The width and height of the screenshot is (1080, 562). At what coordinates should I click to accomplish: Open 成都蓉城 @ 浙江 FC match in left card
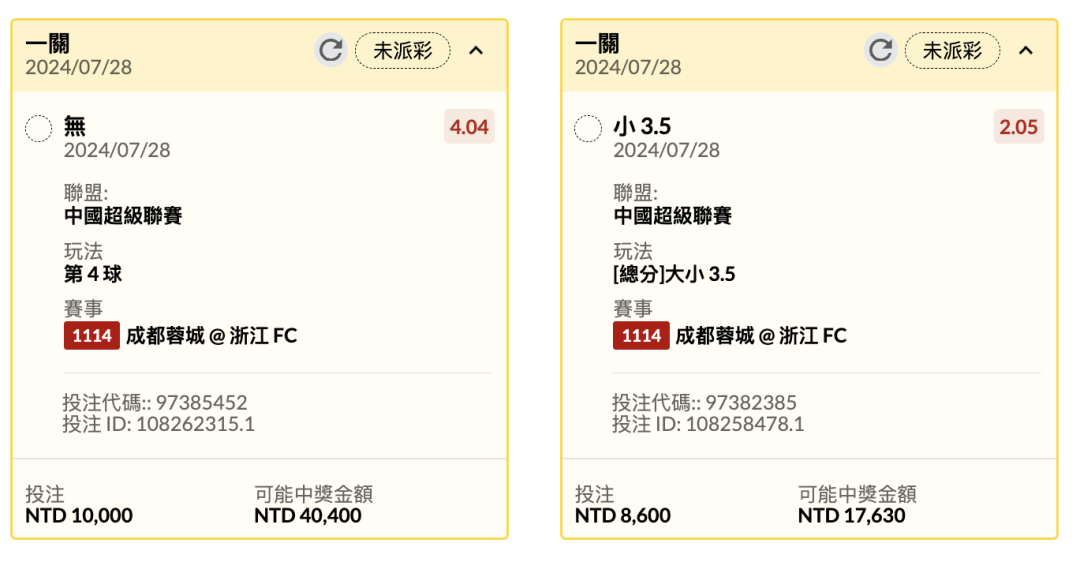(x=212, y=336)
